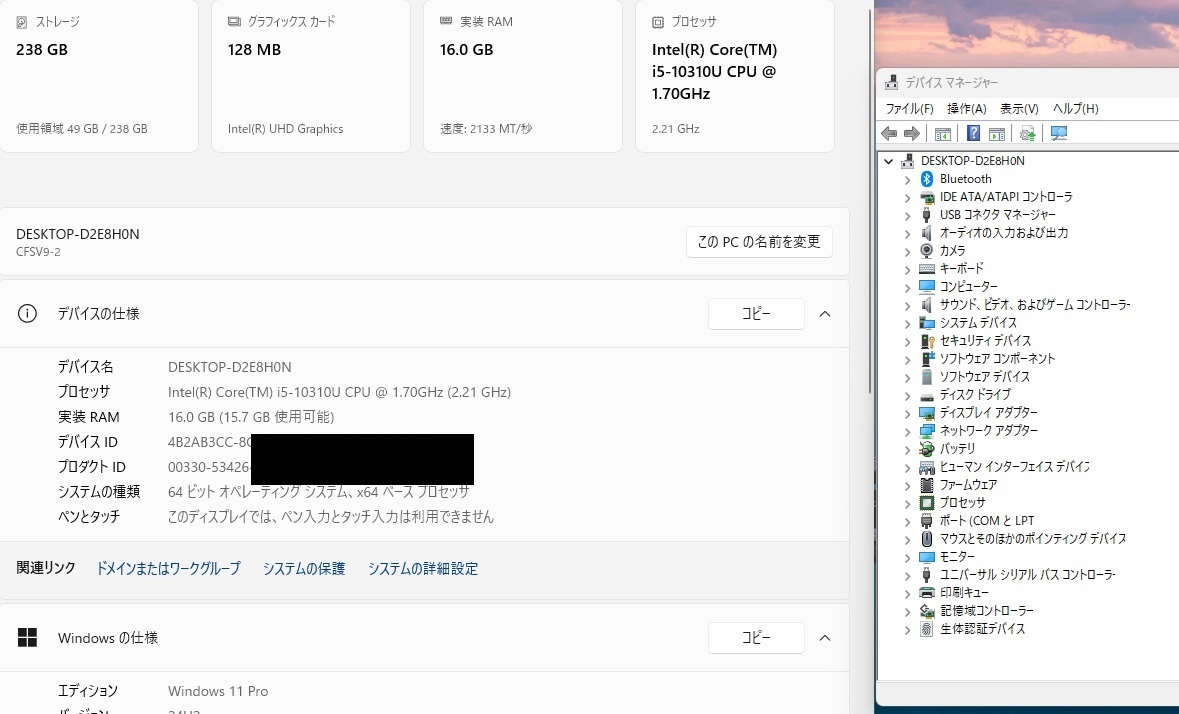Viewport: 1179px width, 714px height.
Task: Click the プロセッサ chip icon in device tree
Action: click(926, 503)
